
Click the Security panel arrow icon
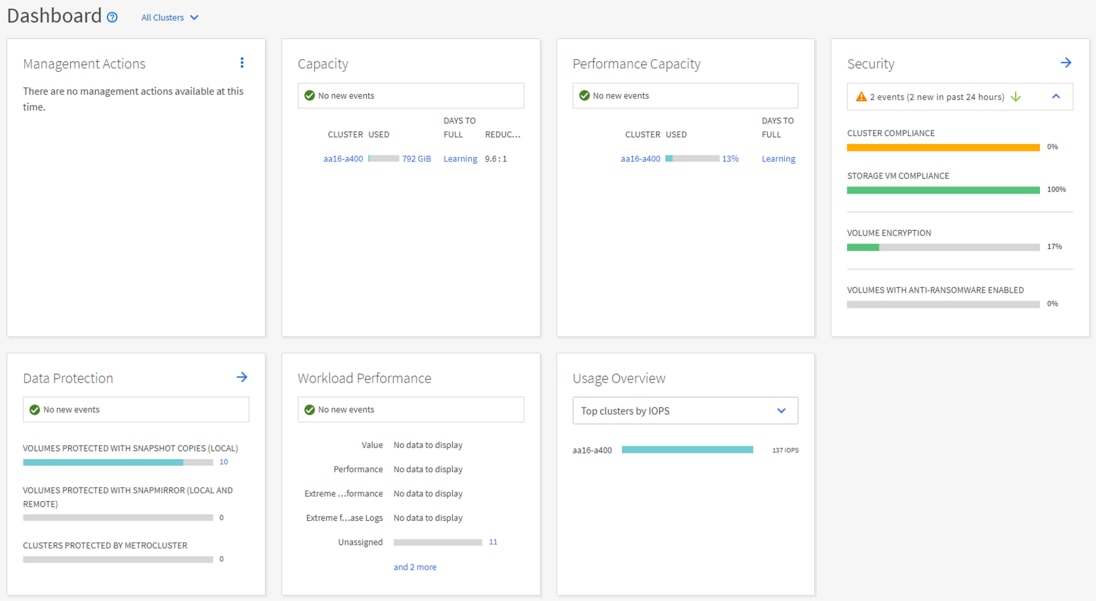click(x=1066, y=63)
